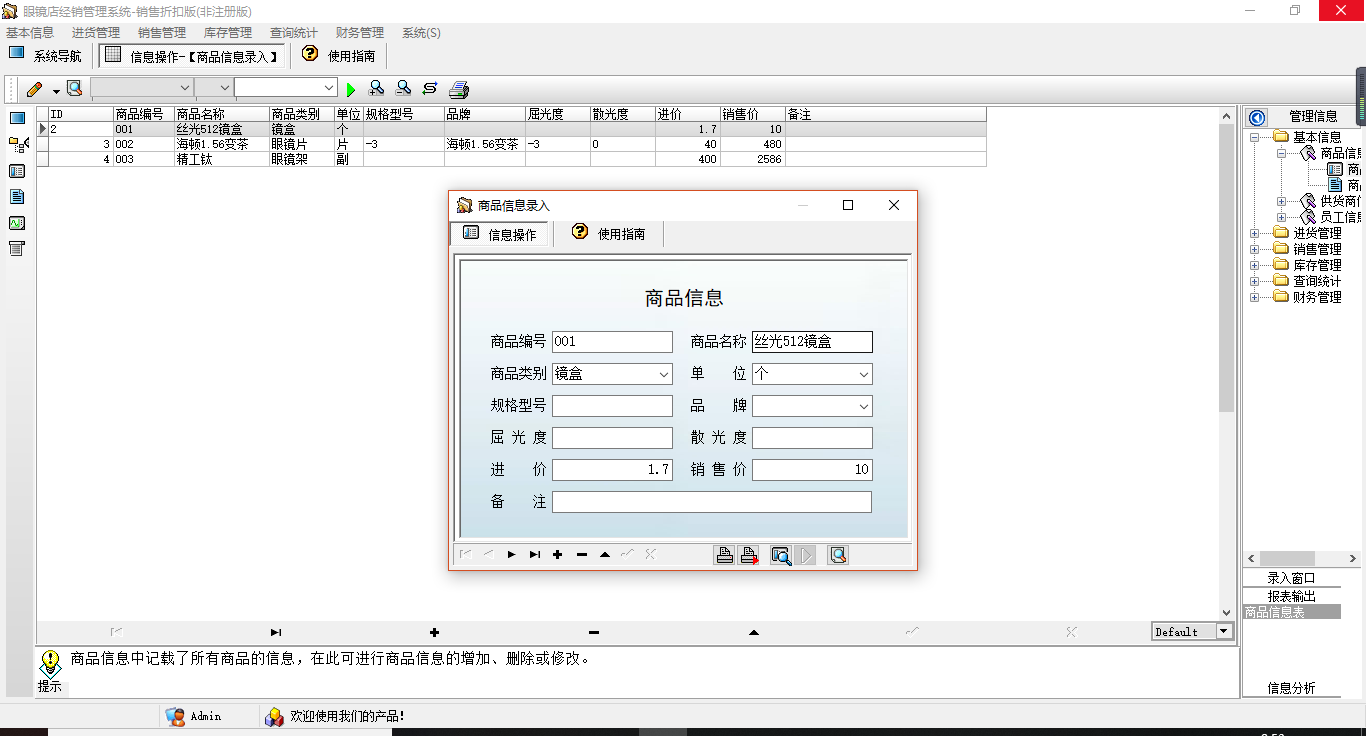The width and height of the screenshot is (1366, 736).
Task: Switch to main window 使用指南 tab
Action: [339, 56]
